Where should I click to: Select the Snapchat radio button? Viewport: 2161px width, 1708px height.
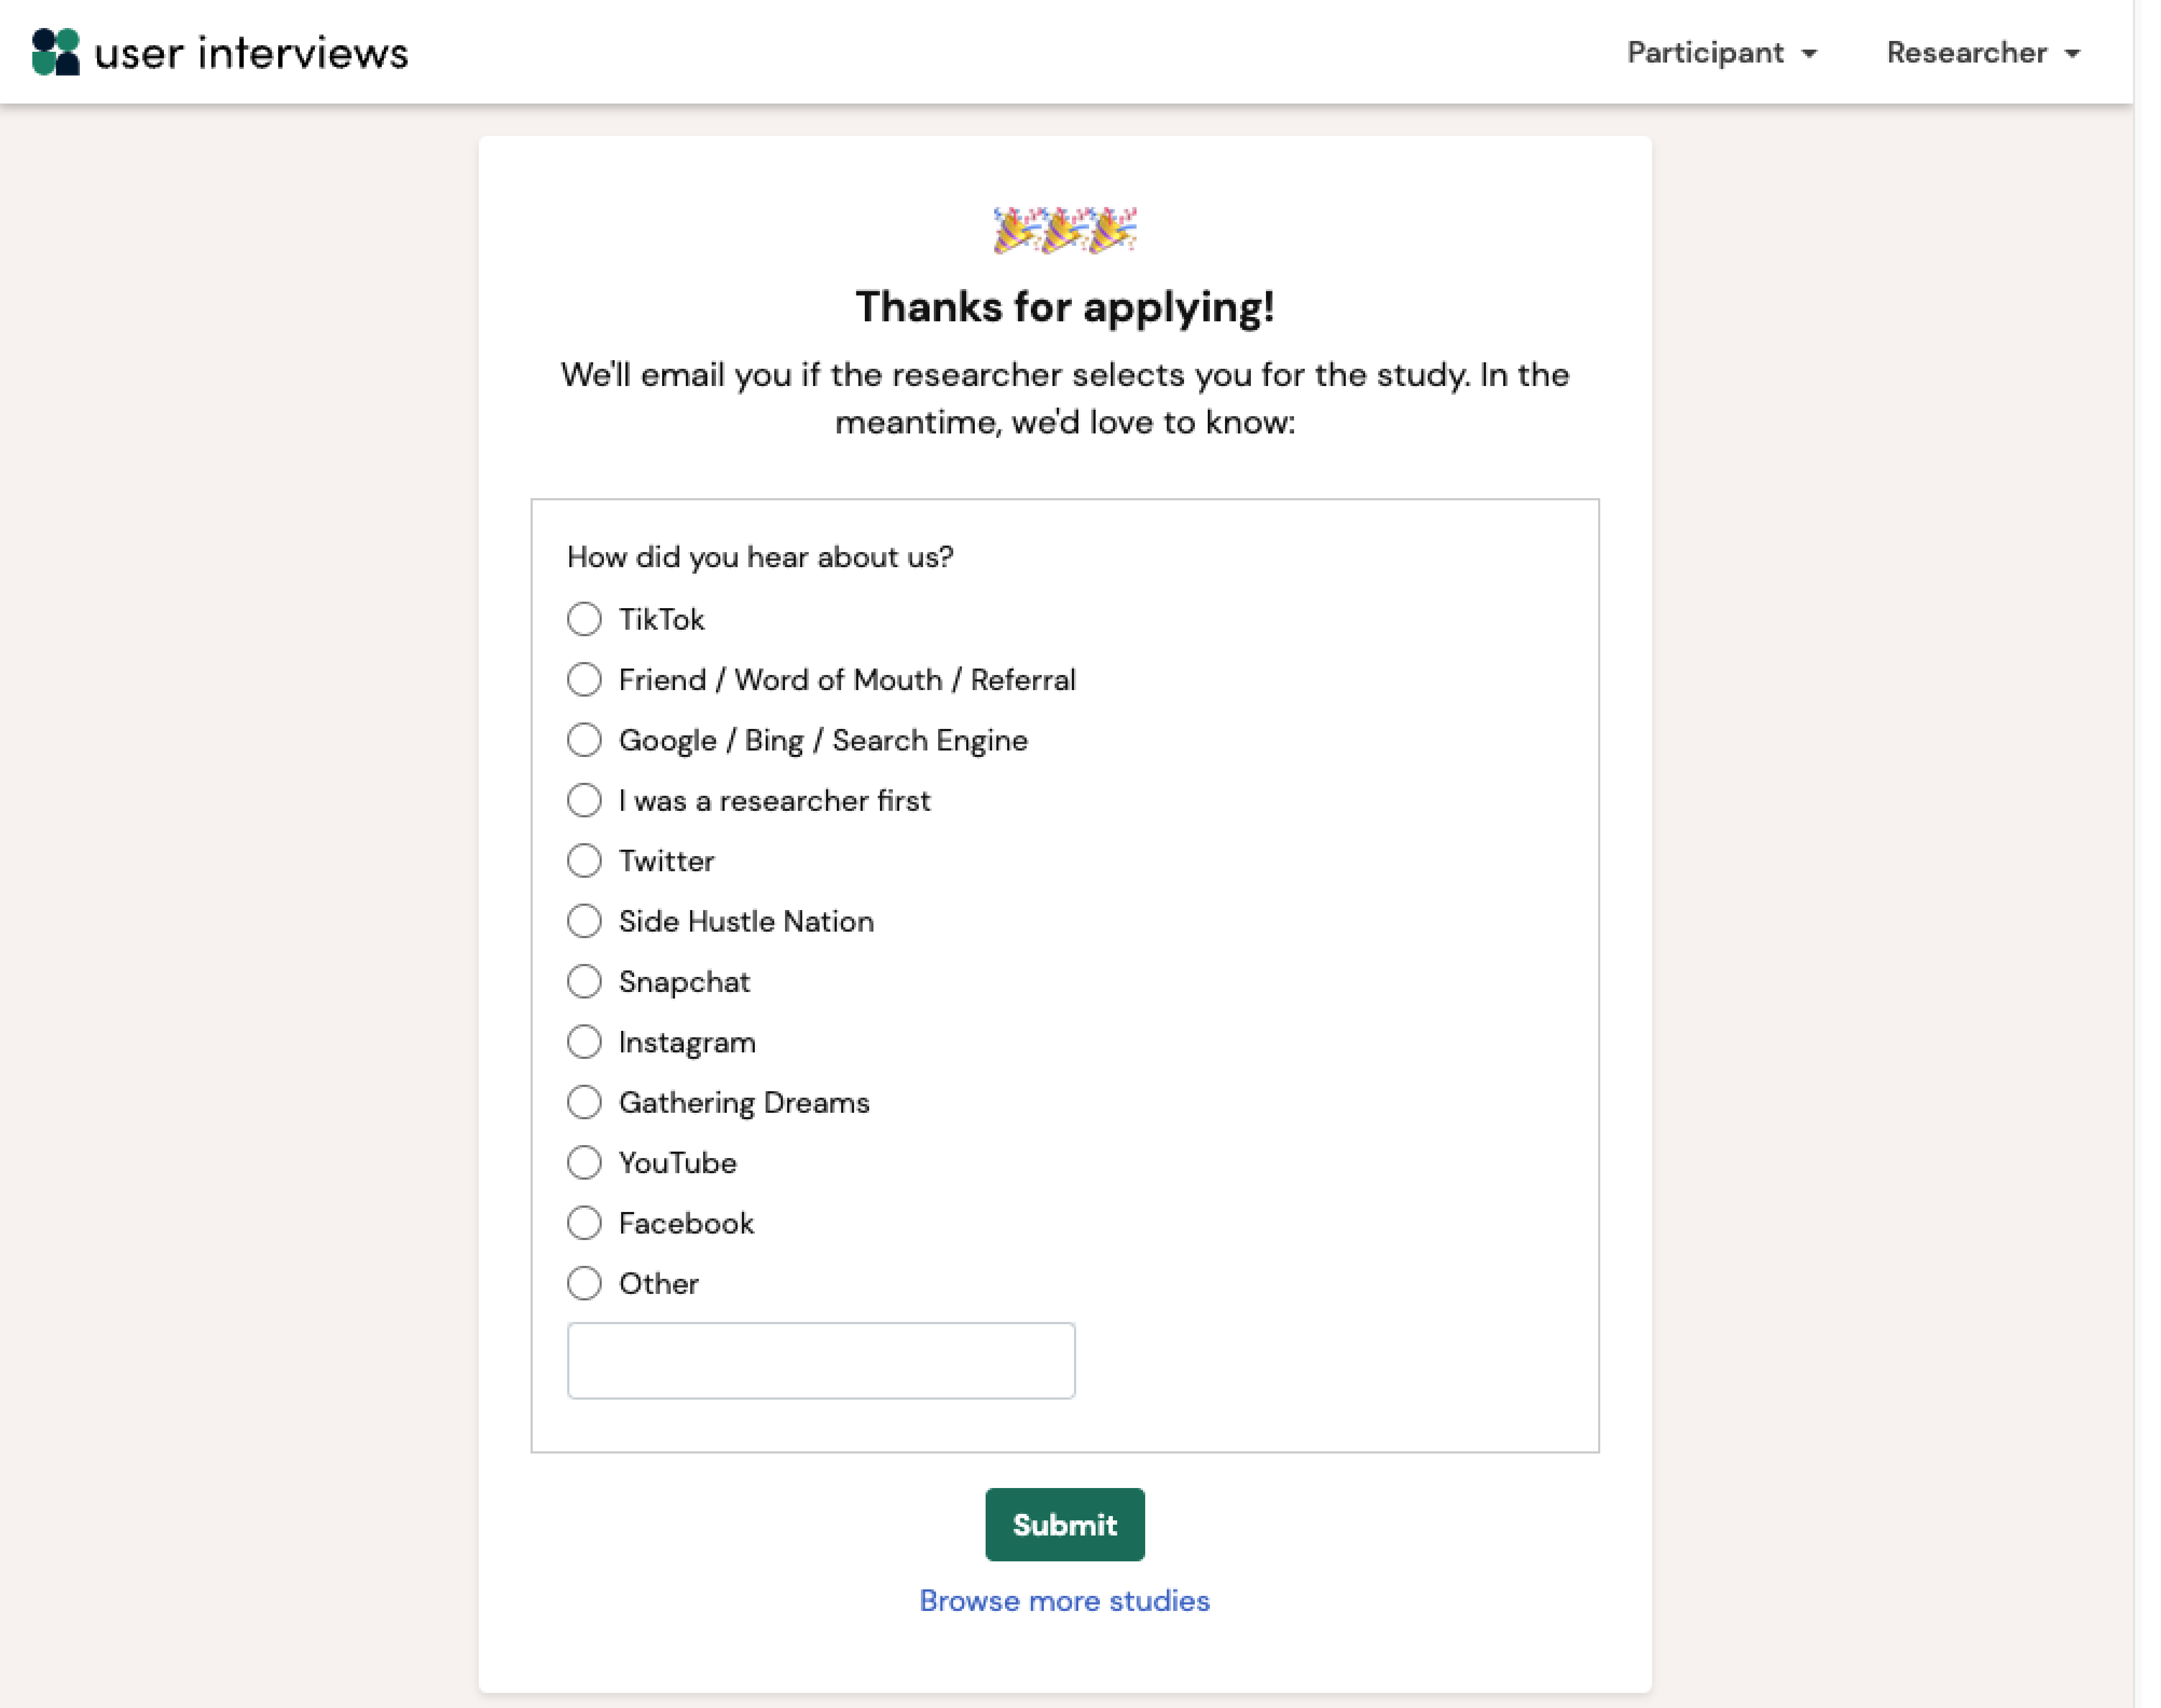pos(584,982)
